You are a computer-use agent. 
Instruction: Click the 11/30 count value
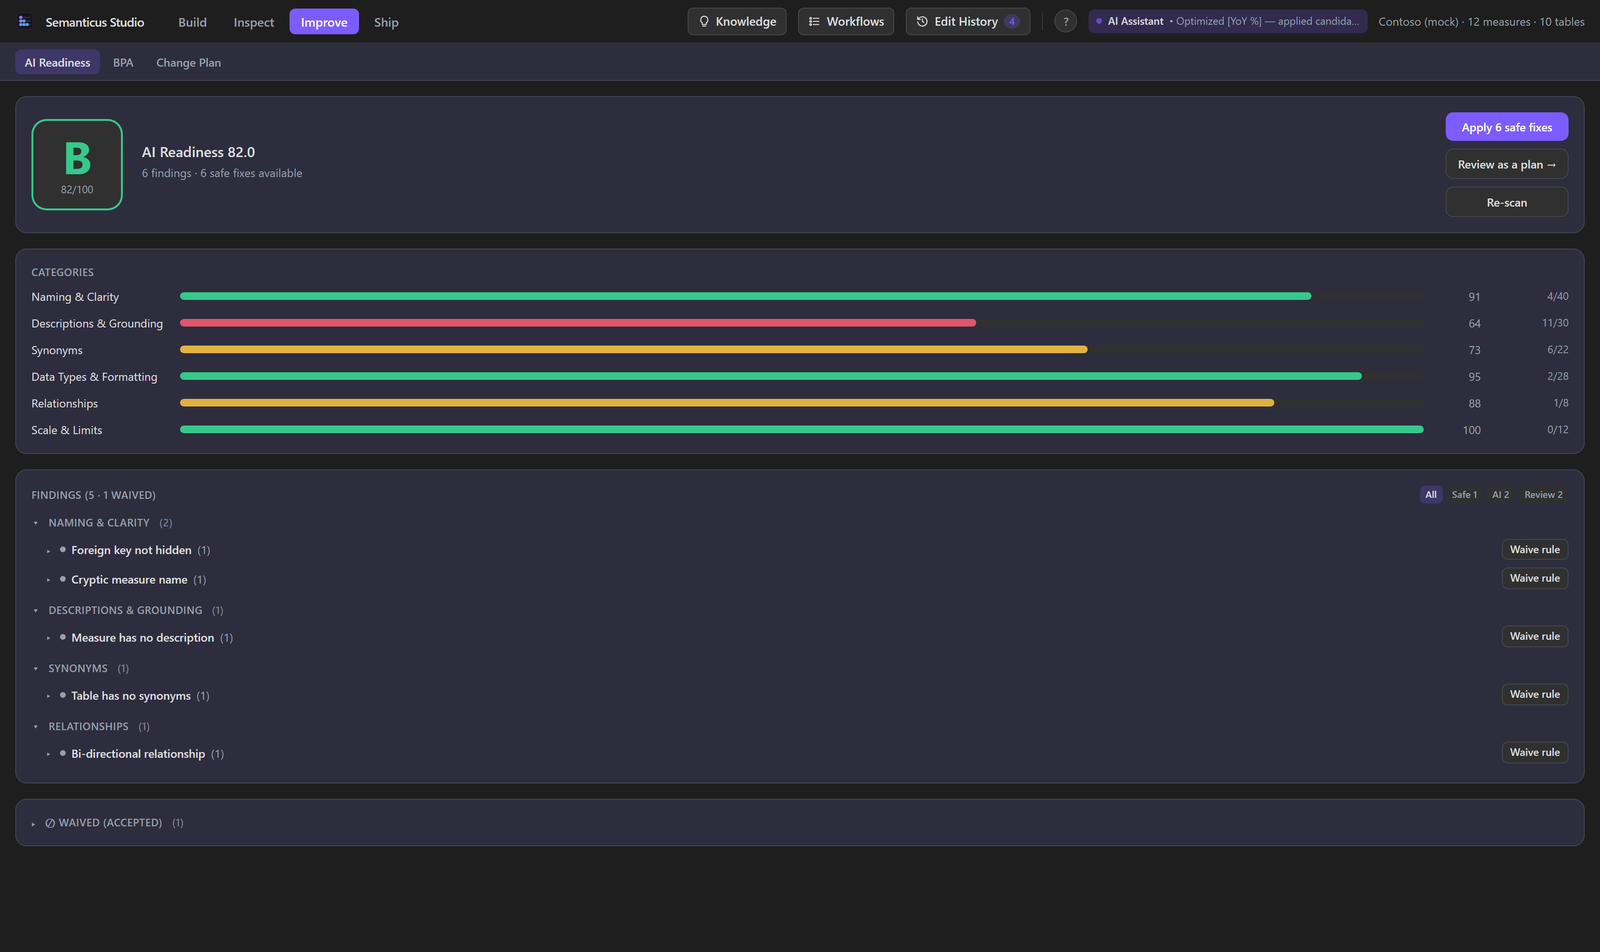click(x=1555, y=323)
